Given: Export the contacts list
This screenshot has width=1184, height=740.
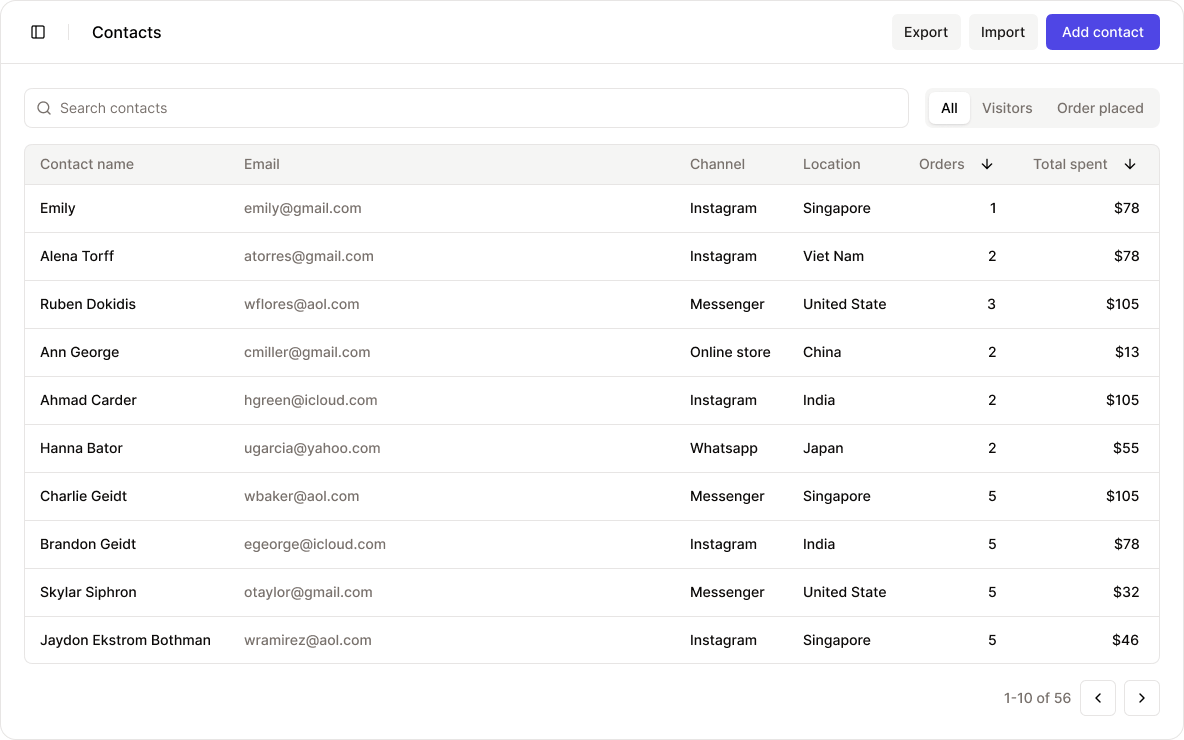Looking at the screenshot, I should 925,31.
